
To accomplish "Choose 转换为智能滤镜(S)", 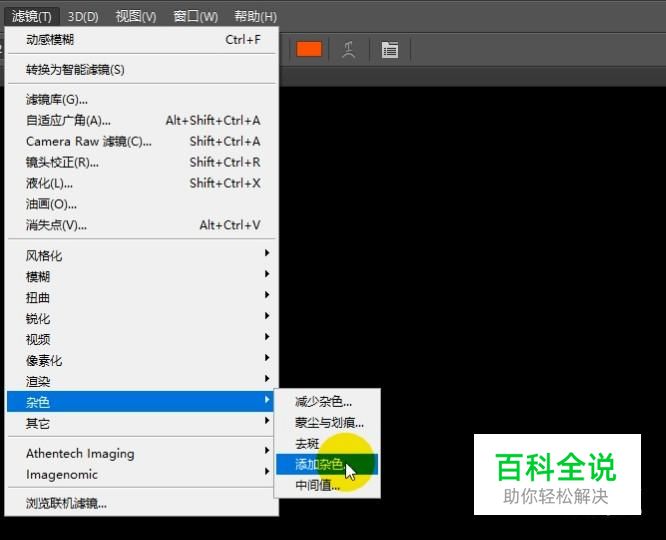I will click(x=143, y=70).
